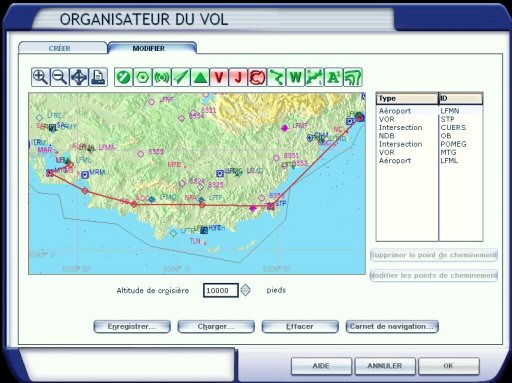Click the A1 data labels icon
Screen dimensions: 512x383
[x=334, y=77]
